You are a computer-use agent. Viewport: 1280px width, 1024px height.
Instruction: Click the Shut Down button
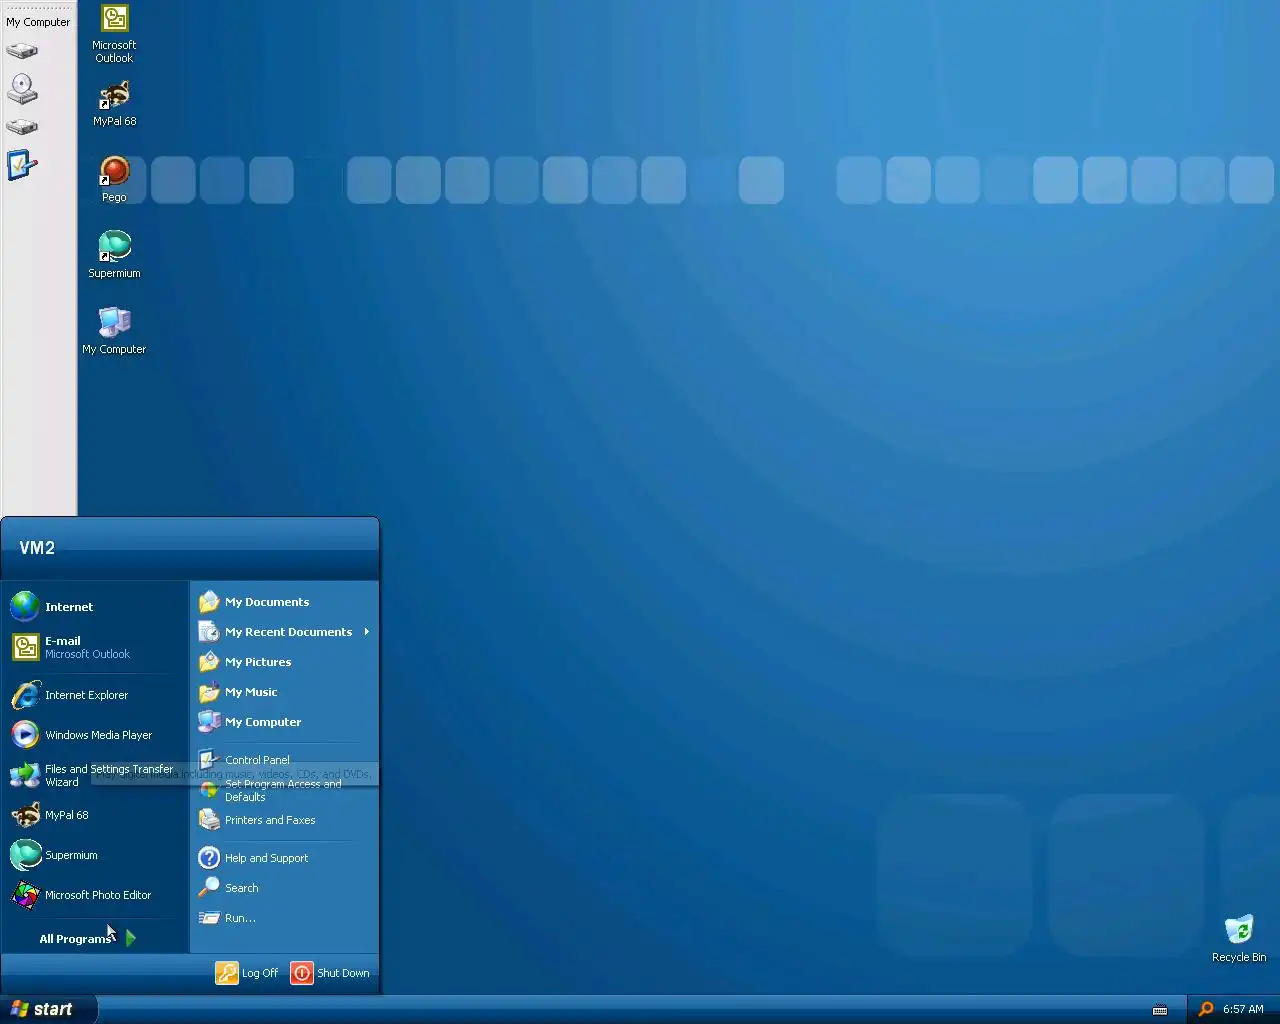point(331,973)
